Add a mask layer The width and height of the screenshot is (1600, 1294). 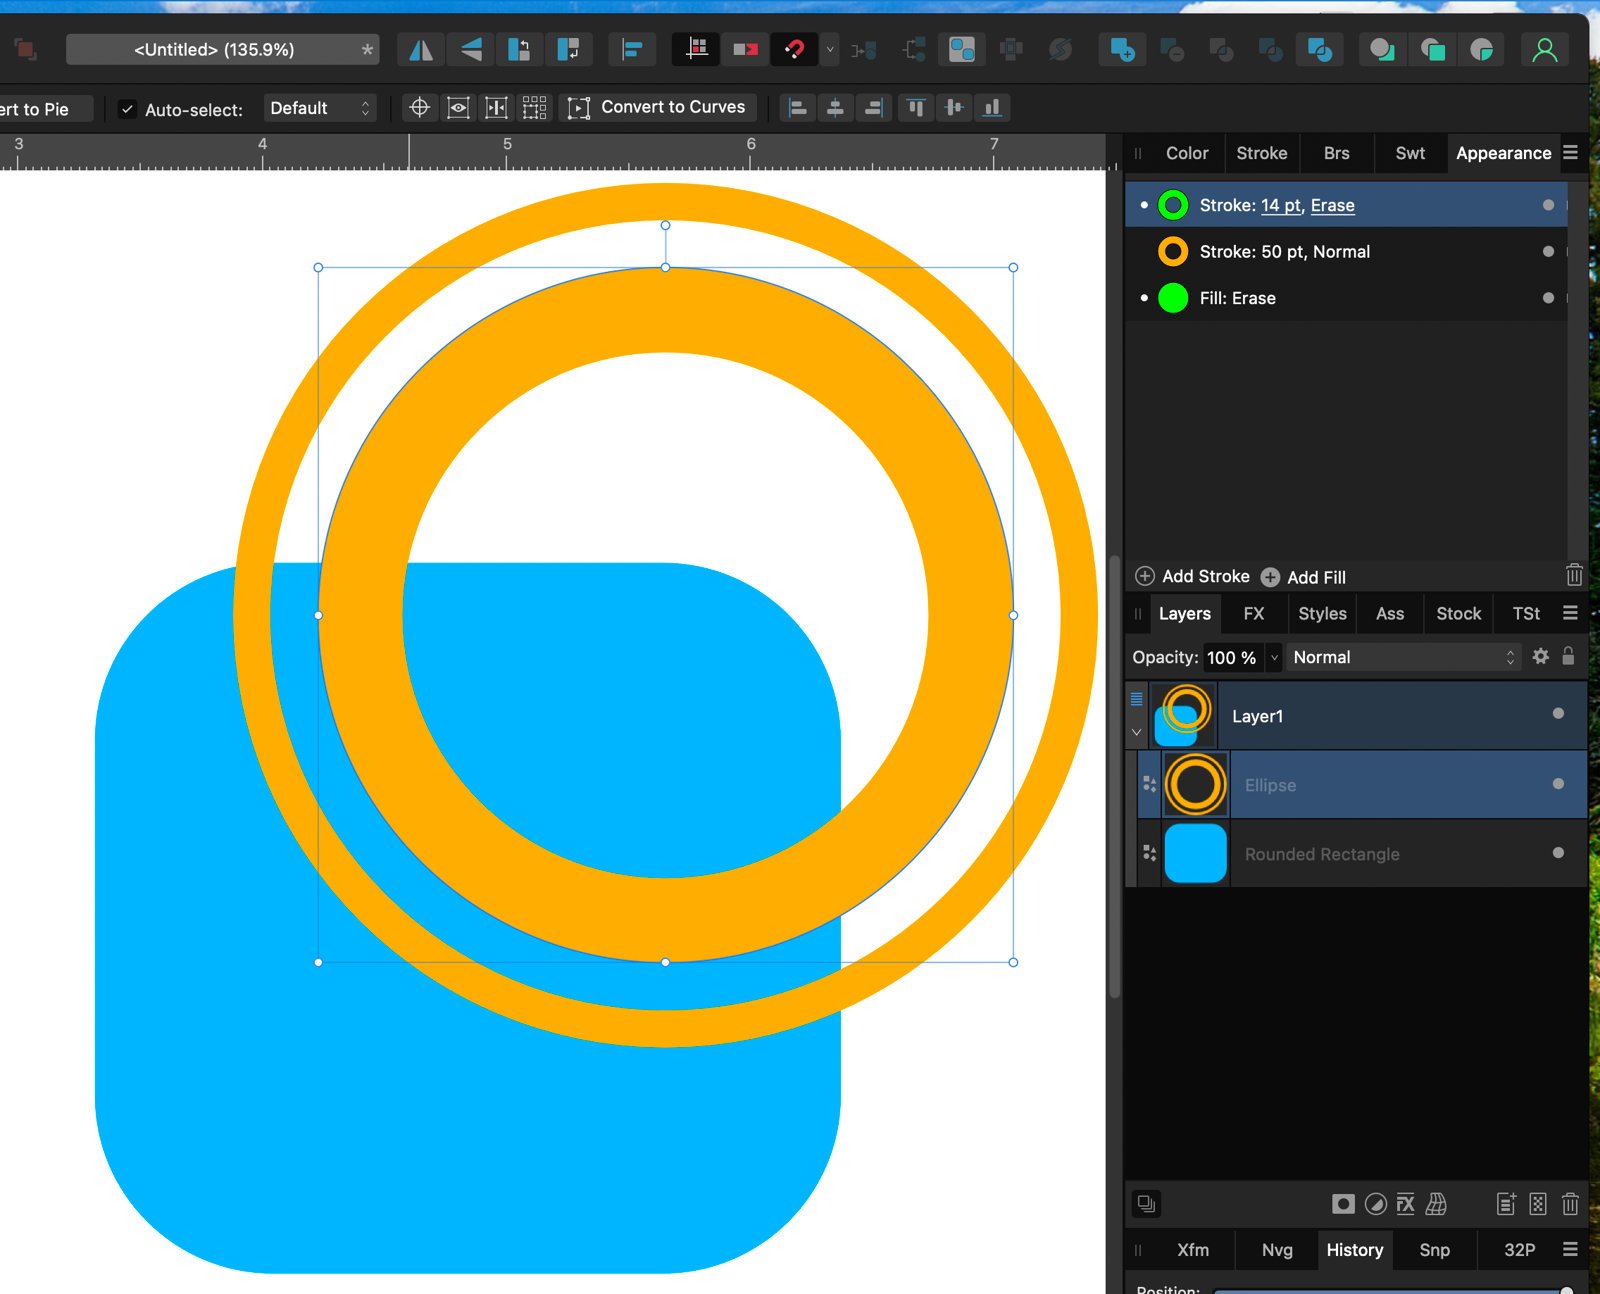(1343, 1204)
